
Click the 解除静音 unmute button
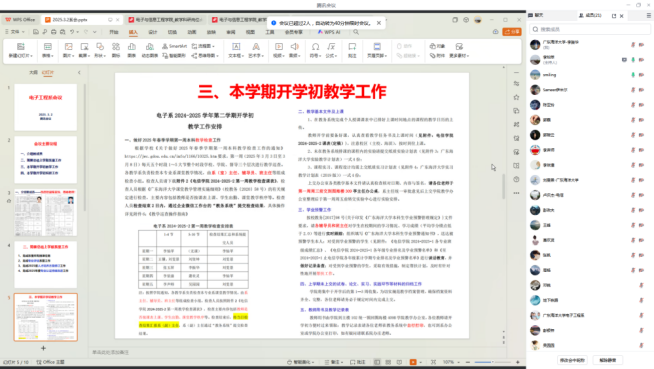coord(607,360)
